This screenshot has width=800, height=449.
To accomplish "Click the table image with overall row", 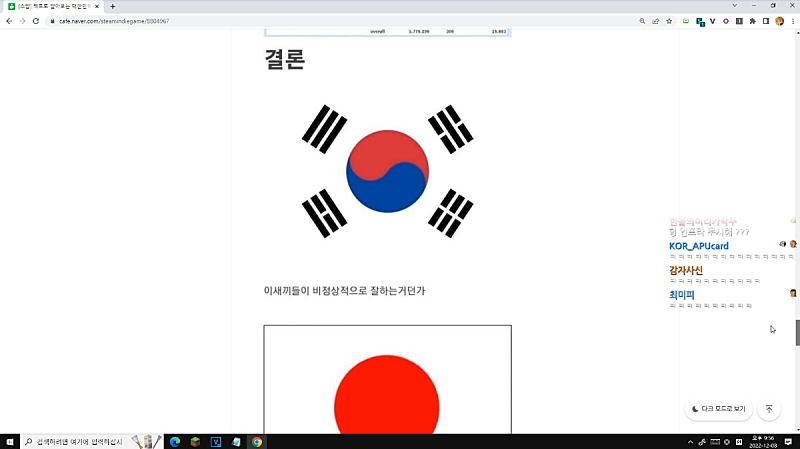I will click(387, 32).
